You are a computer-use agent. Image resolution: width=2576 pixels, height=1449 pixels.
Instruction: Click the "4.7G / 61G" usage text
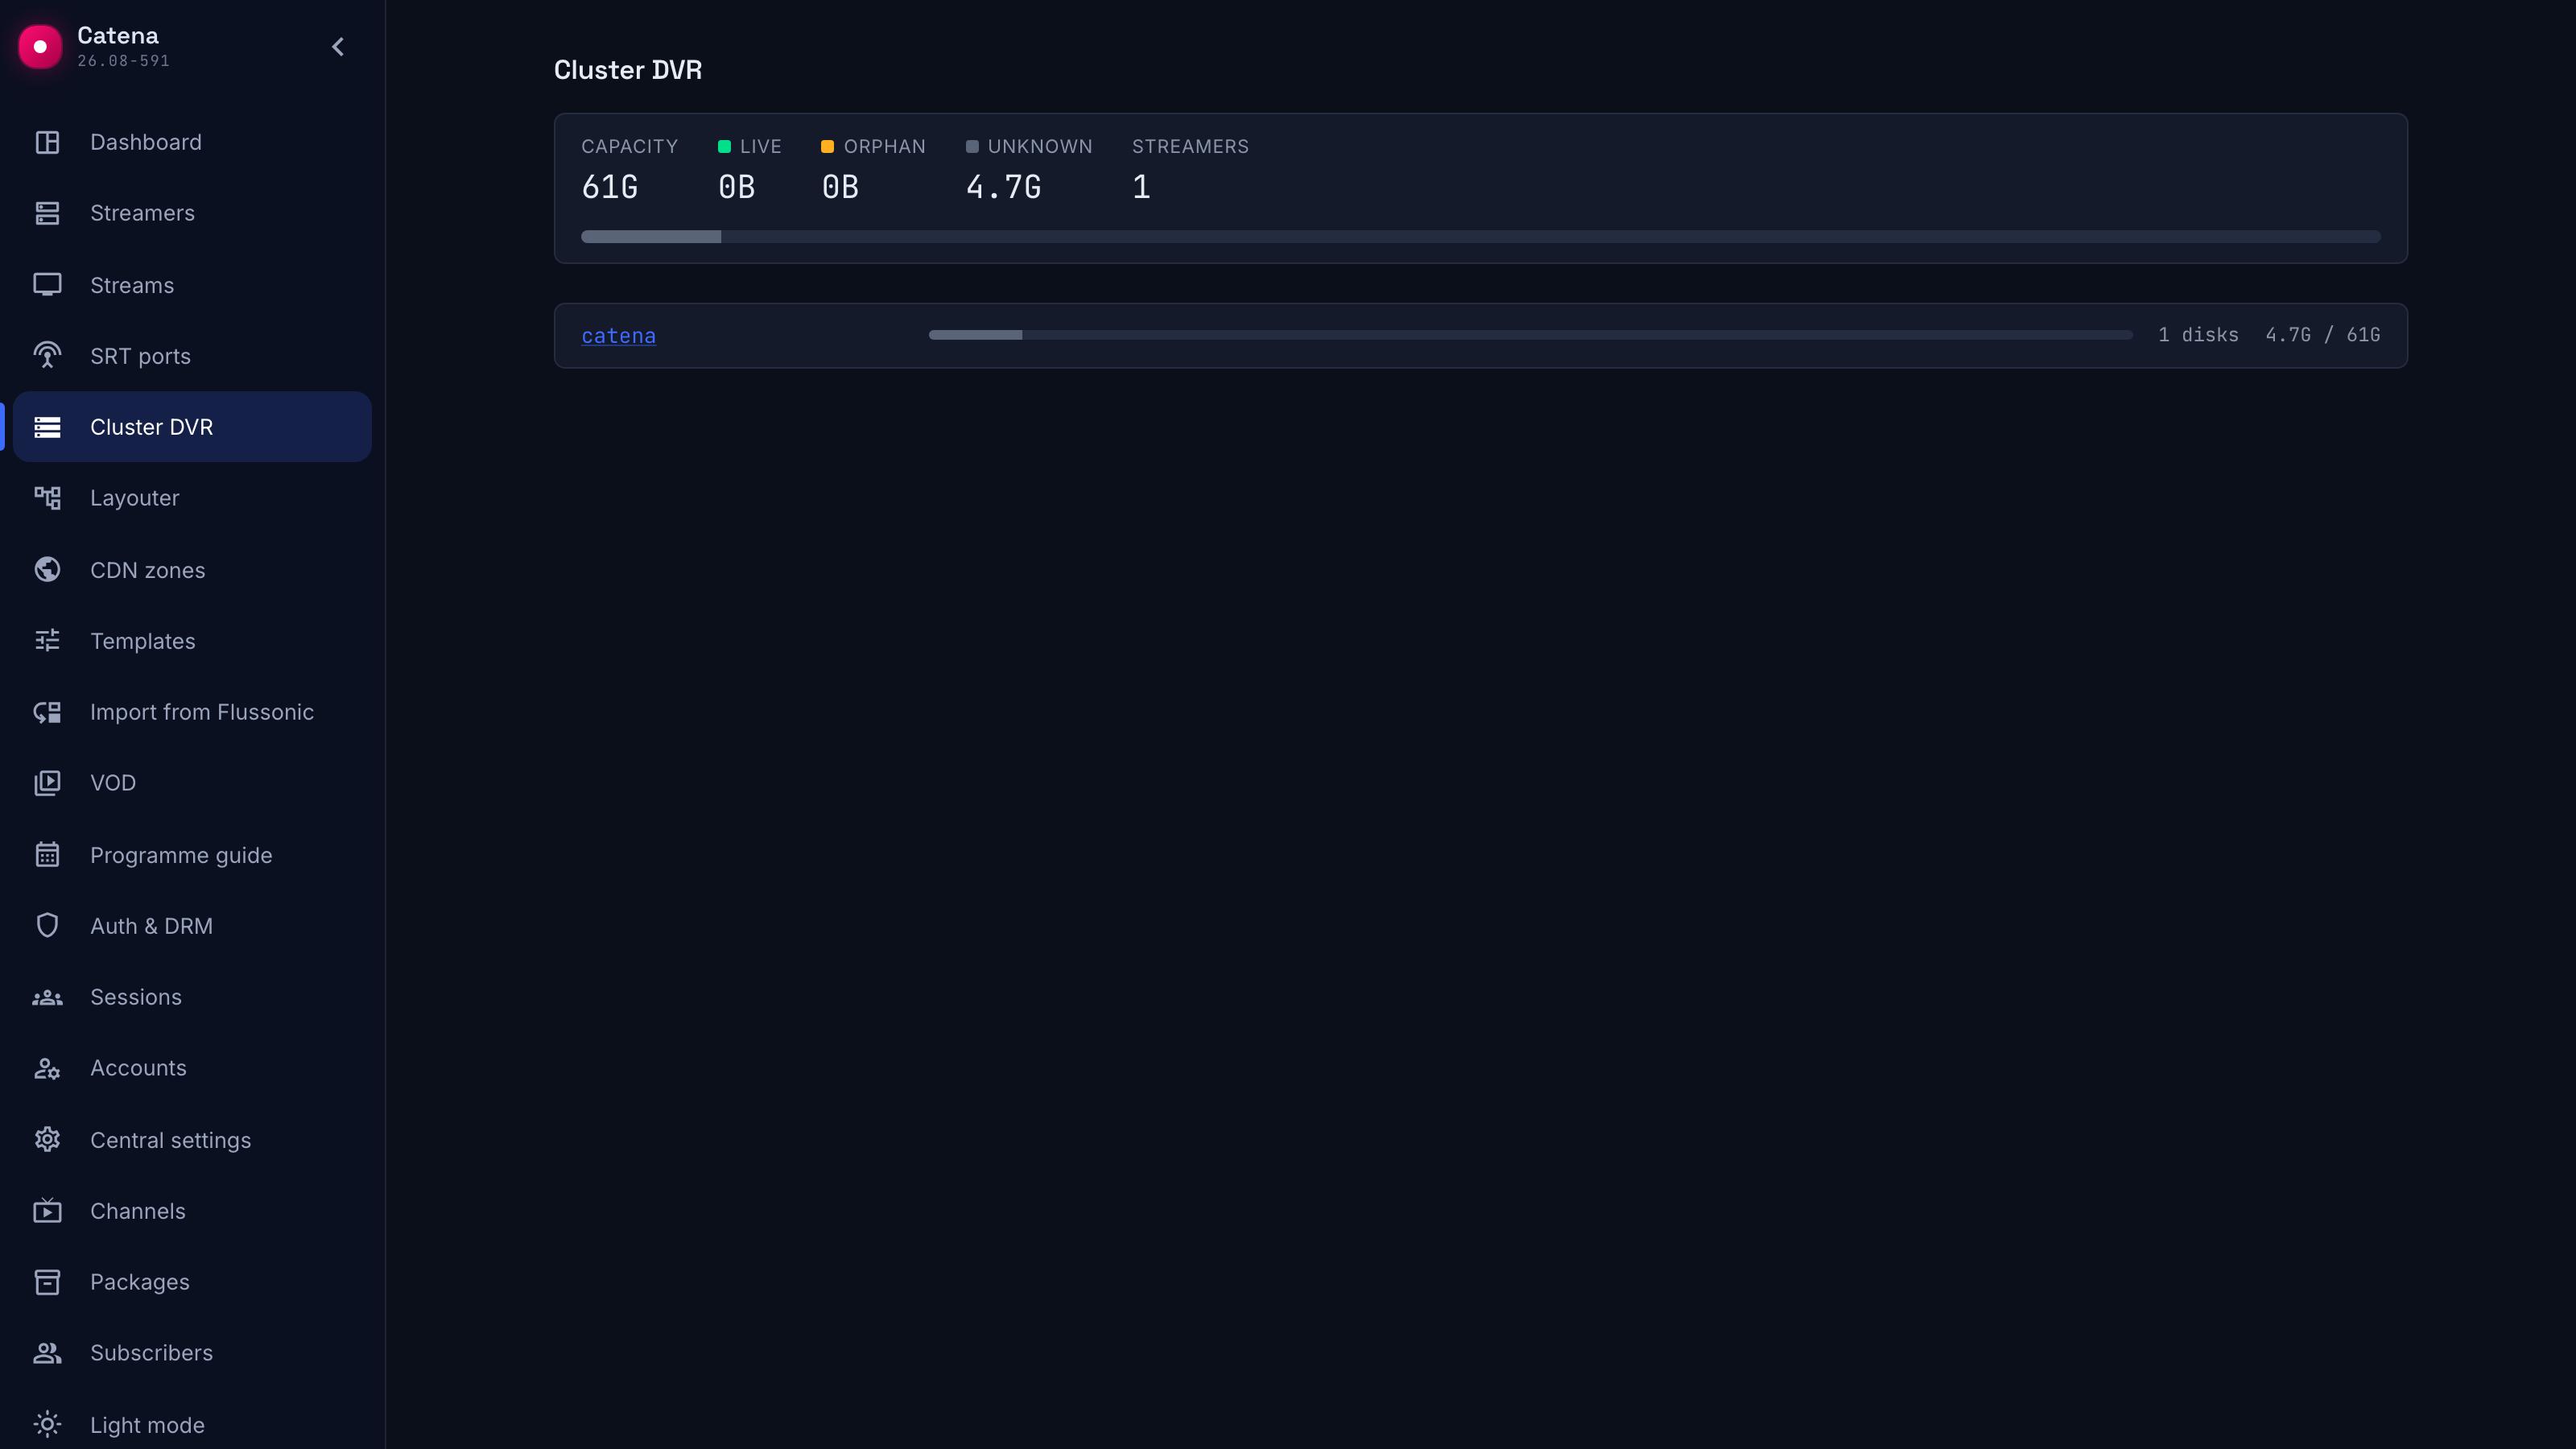tap(2322, 335)
